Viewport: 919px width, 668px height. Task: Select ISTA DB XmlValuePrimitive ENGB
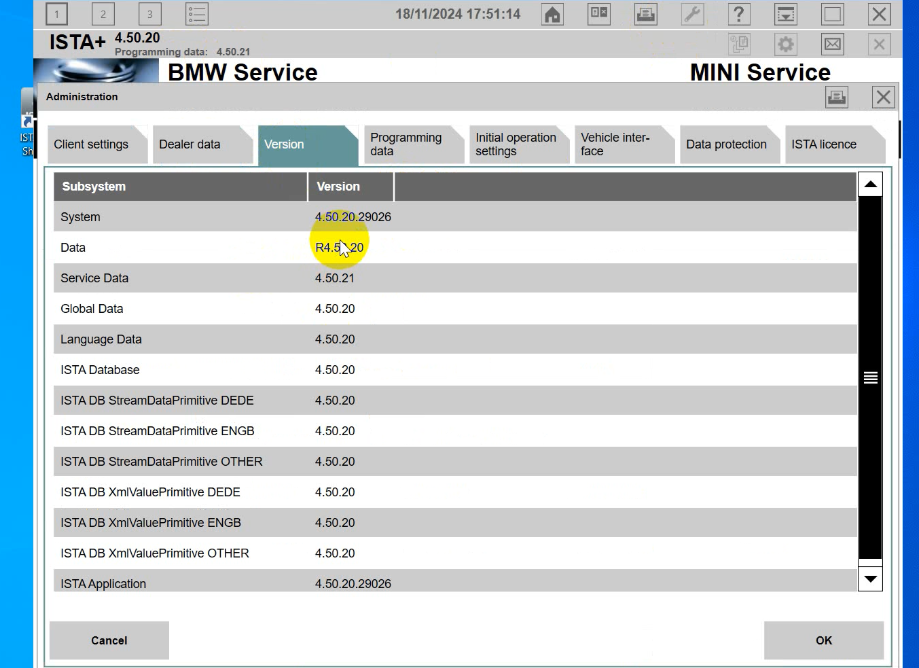tap(151, 523)
